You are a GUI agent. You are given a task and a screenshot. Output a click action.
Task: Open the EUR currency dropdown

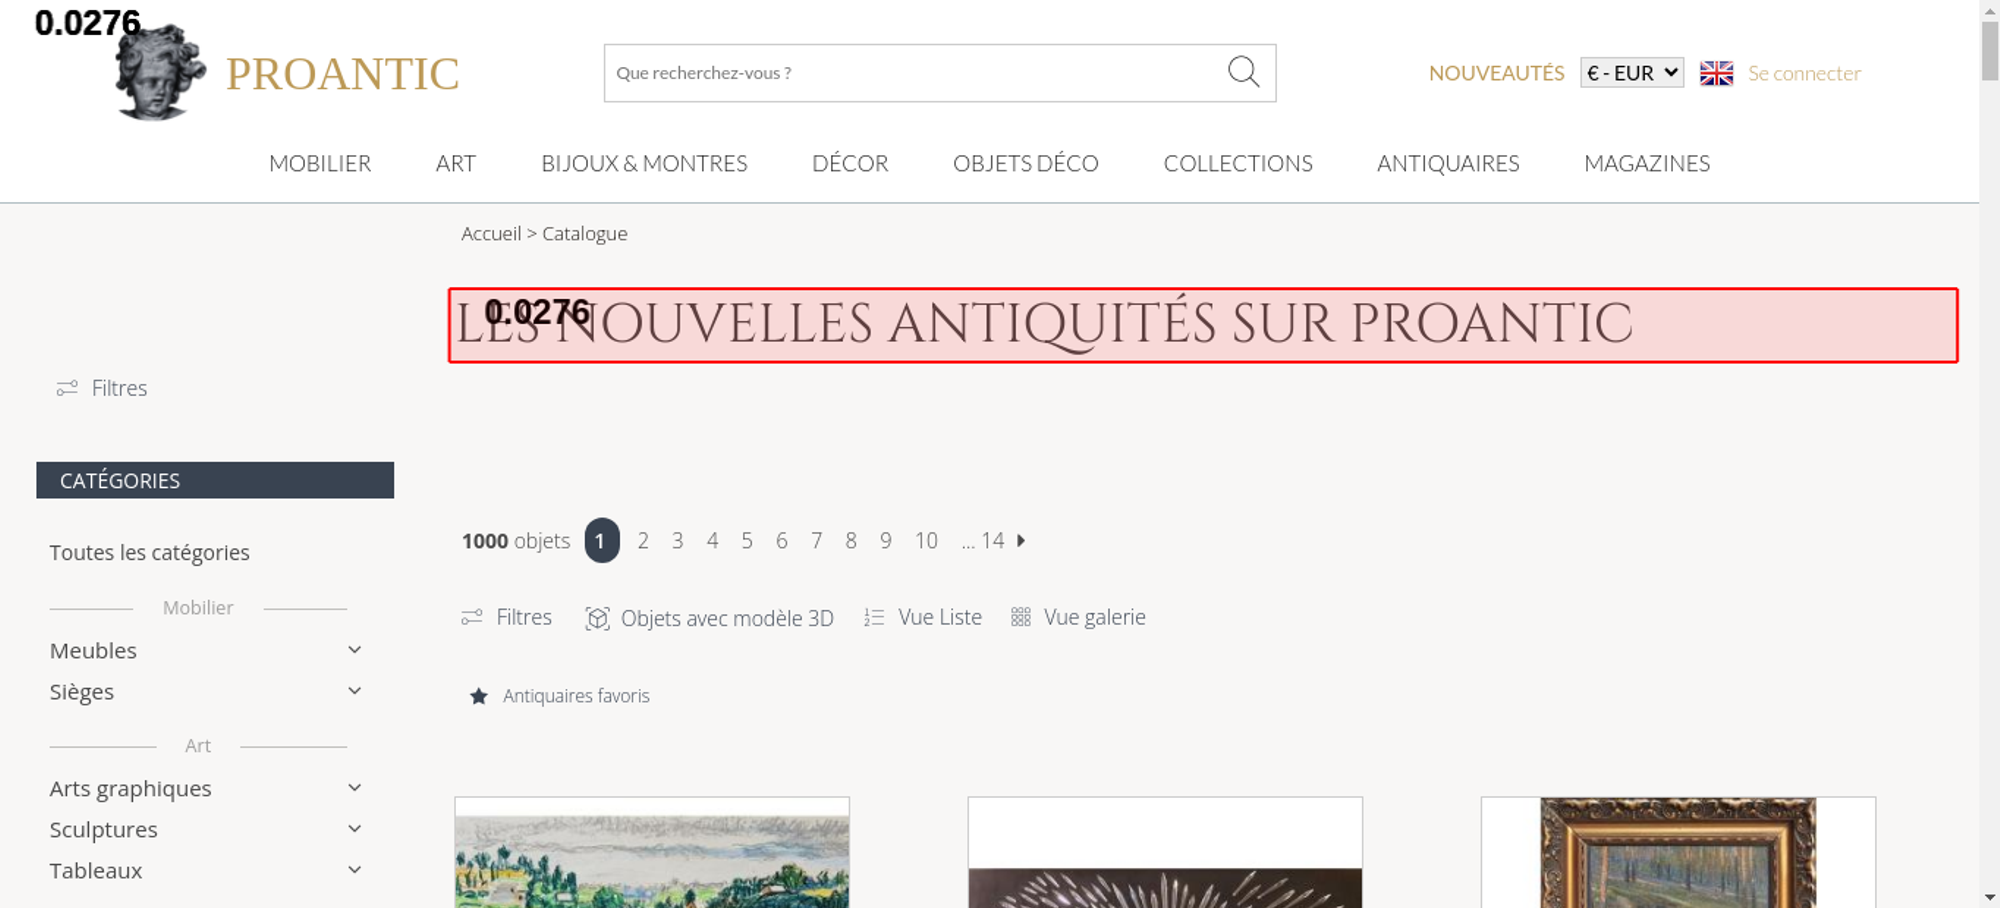(1632, 73)
